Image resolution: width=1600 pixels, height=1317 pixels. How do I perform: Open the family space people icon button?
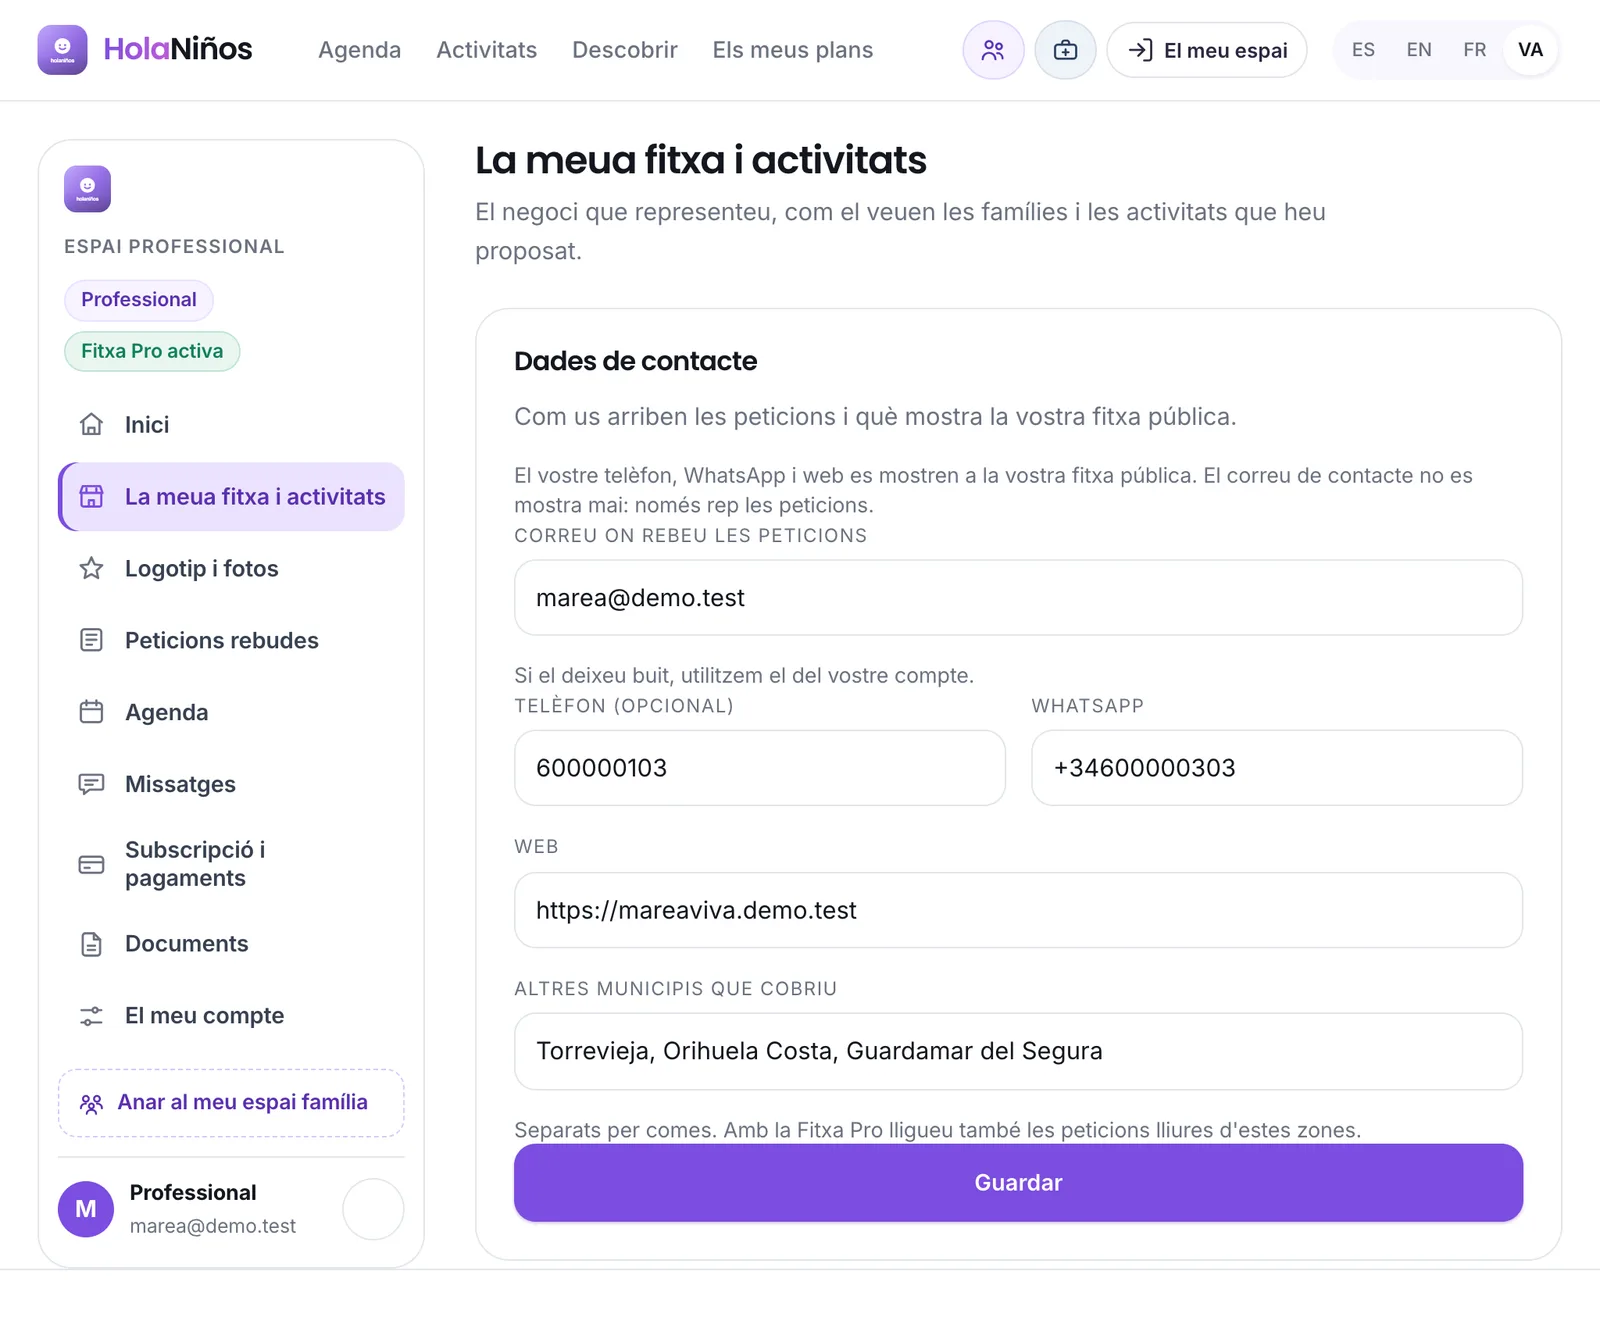click(x=993, y=50)
